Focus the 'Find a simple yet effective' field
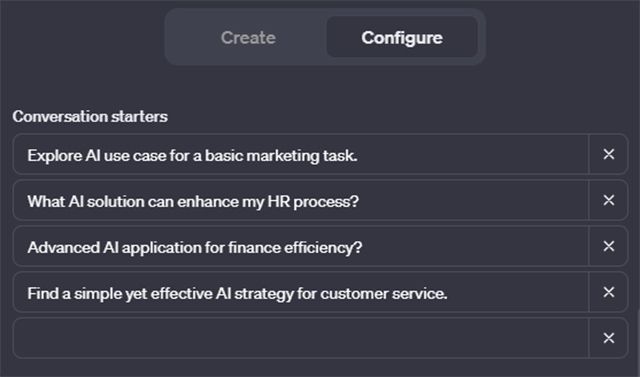640x377 pixels. pos(301,293)
